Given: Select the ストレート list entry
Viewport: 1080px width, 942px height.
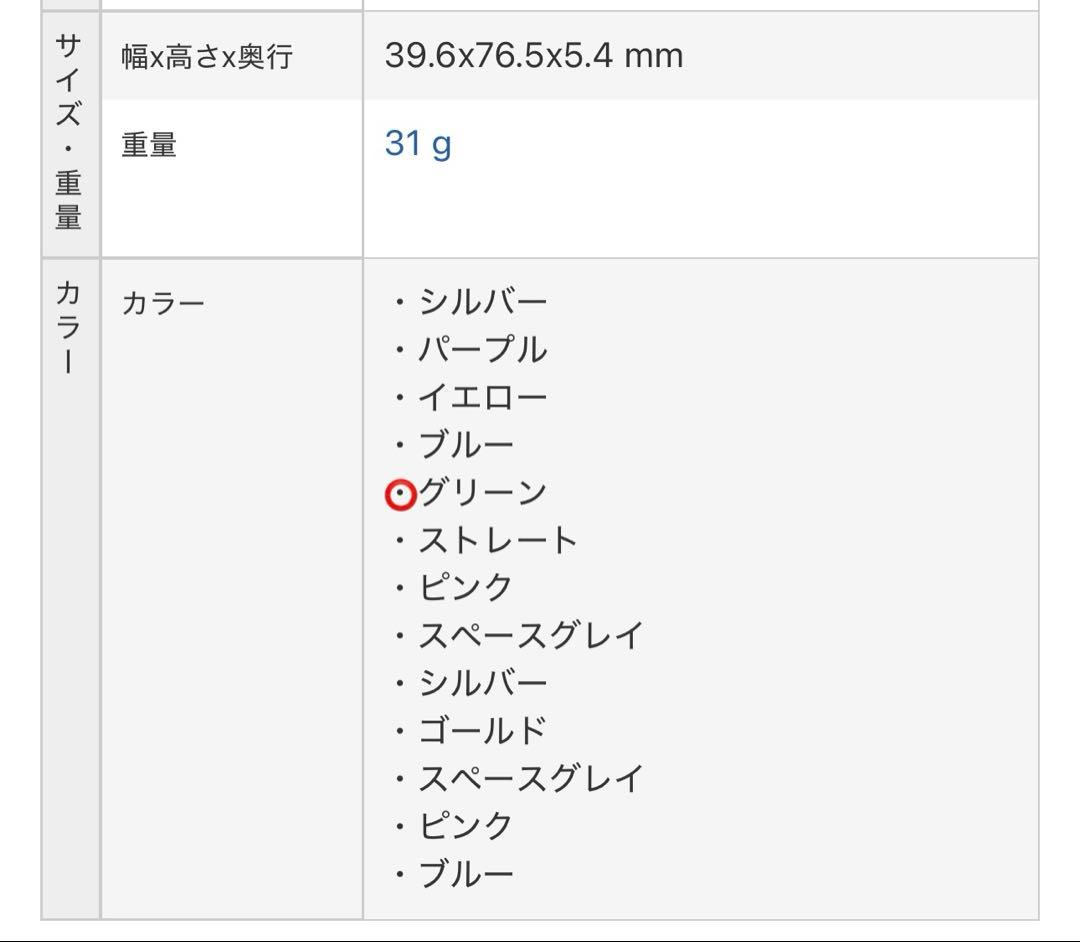Looking at the screenshot, I should click(x=497, y=541).
